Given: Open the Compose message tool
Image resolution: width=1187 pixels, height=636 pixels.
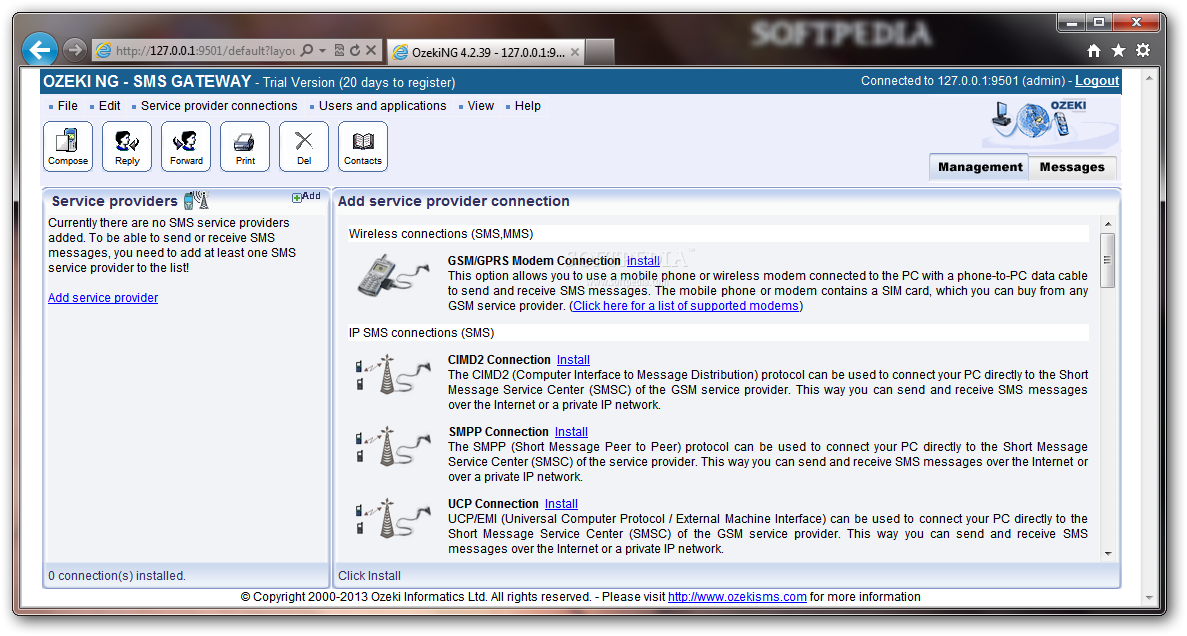Looking at the screenshot, I should pyautogui.click(x=68, y=146).
